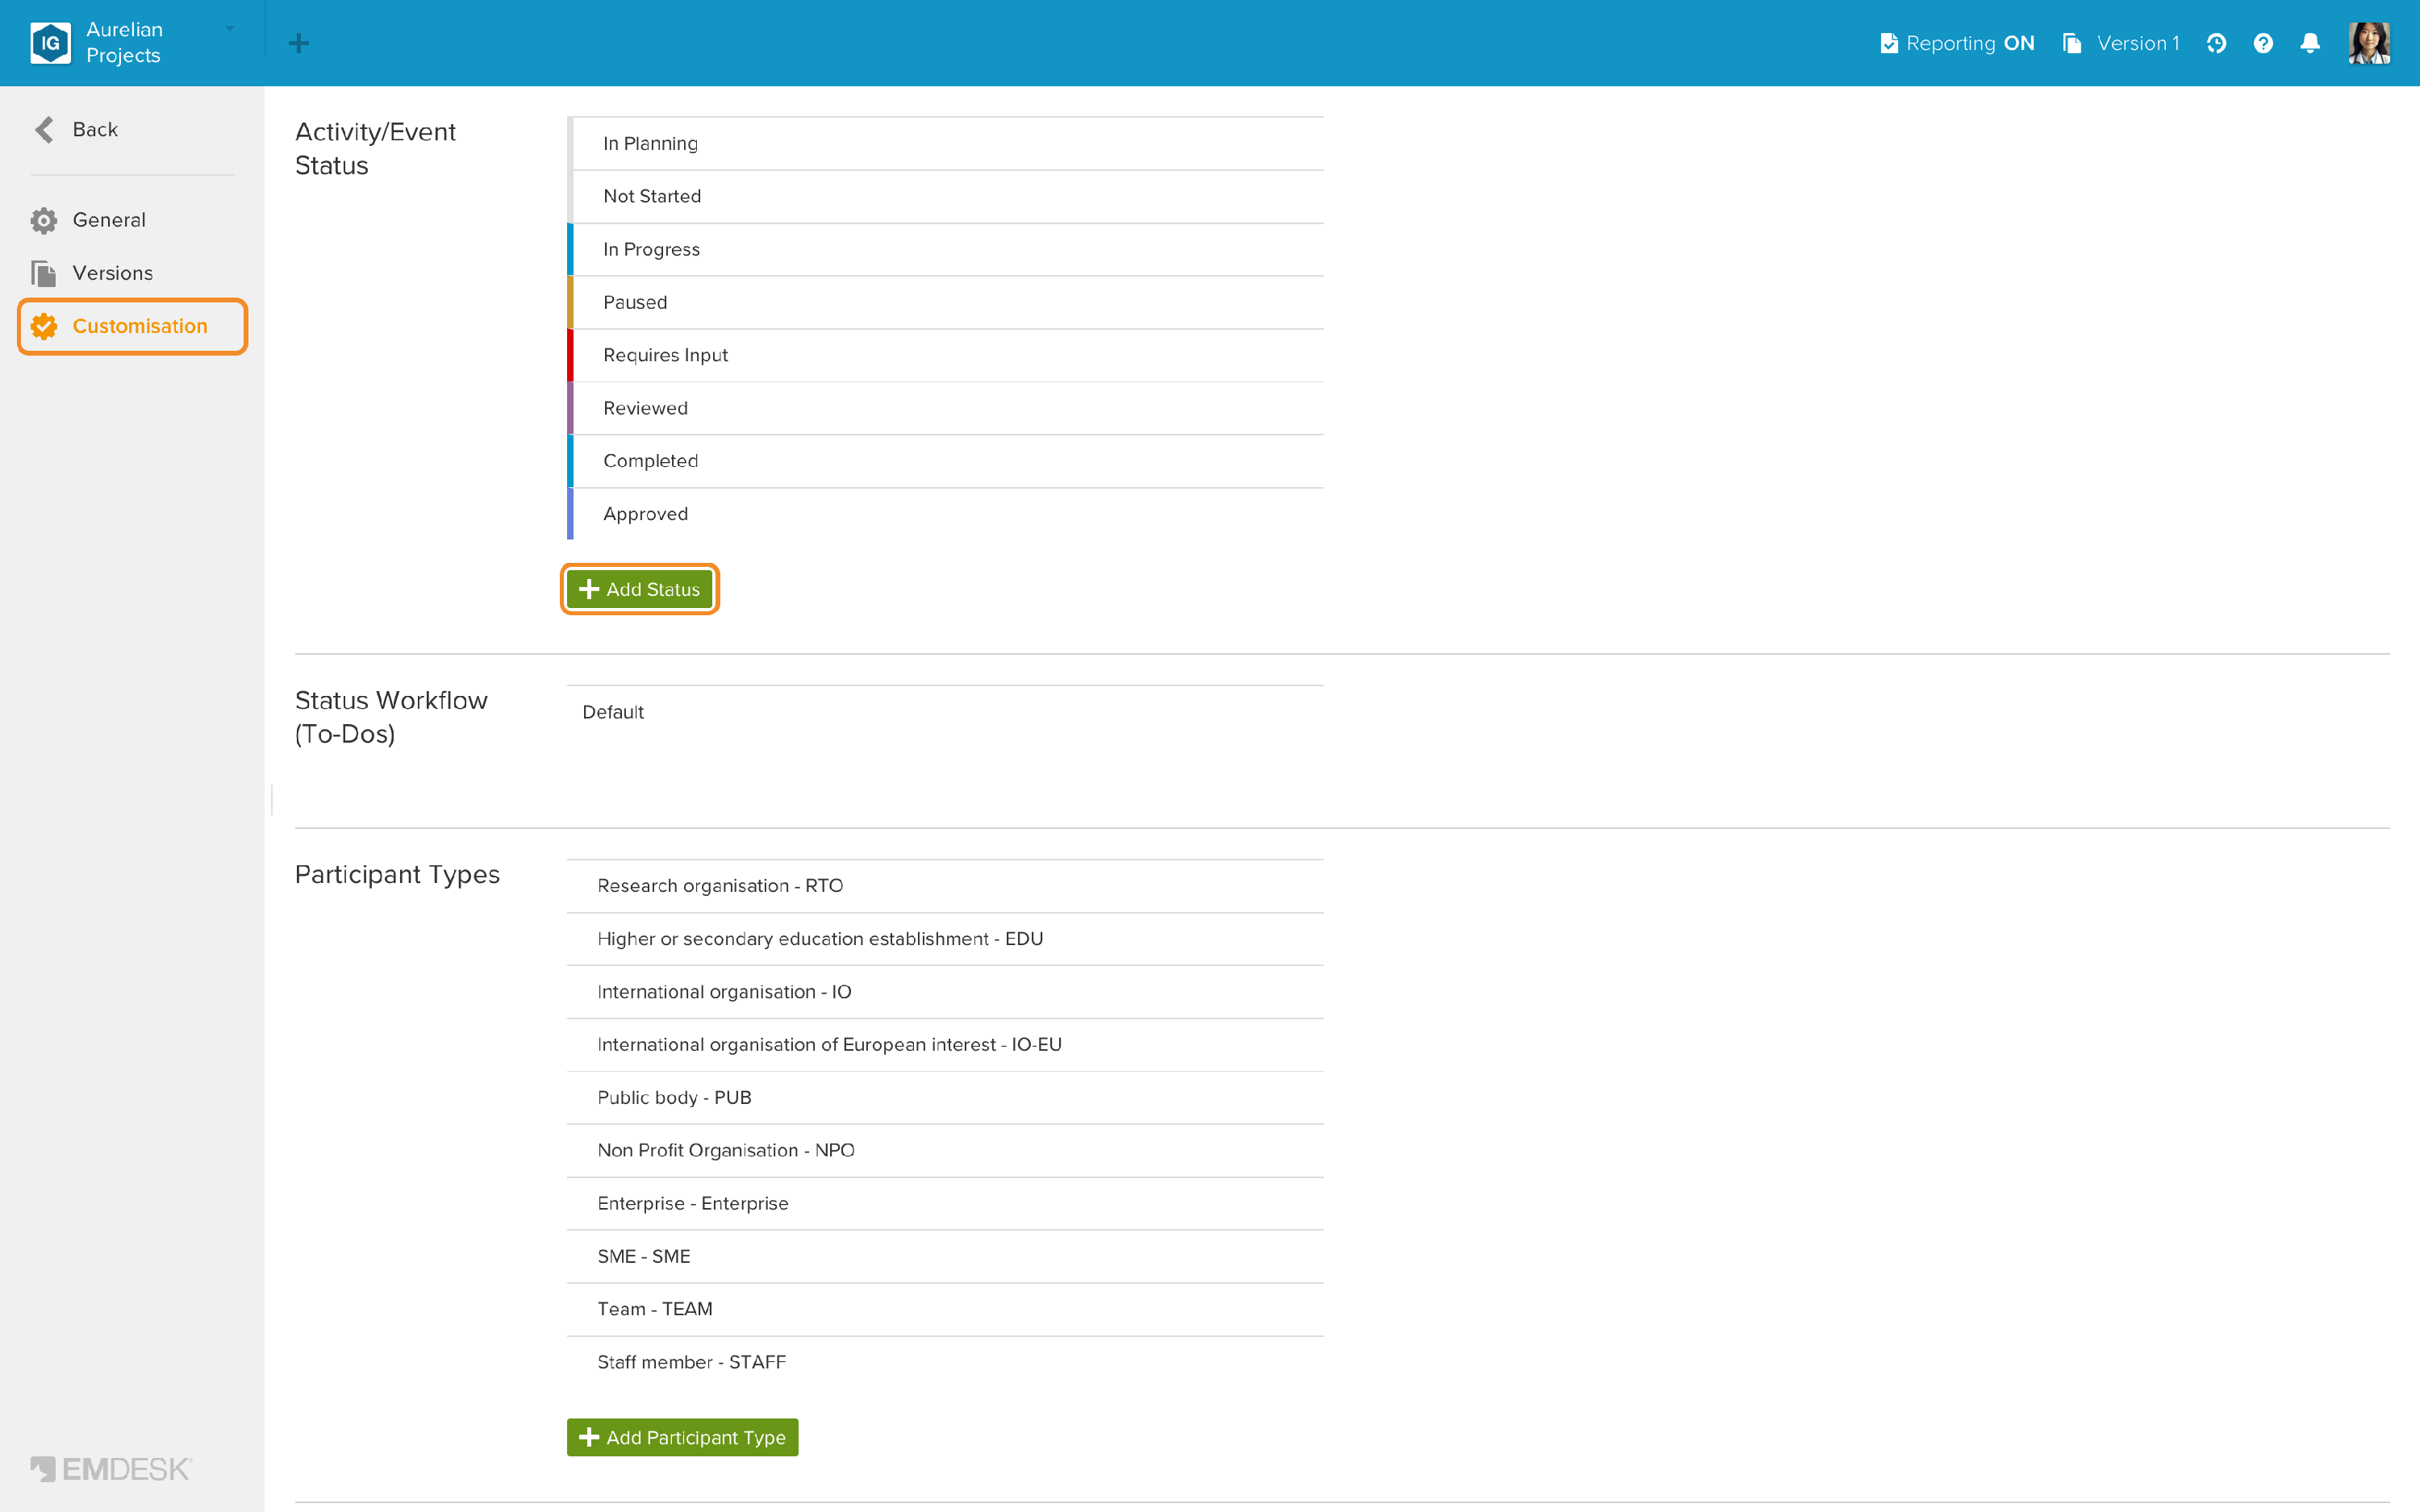Screen dimensions: 2420x1512
Task: Click the Version 1 document icon
Action: 2072,43
